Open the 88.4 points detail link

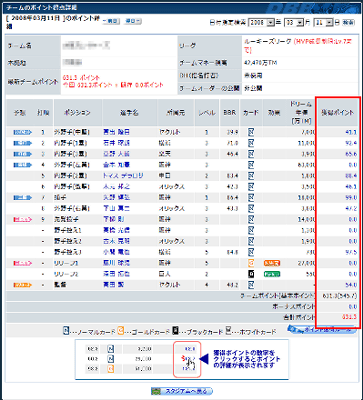tap(351, 176)
